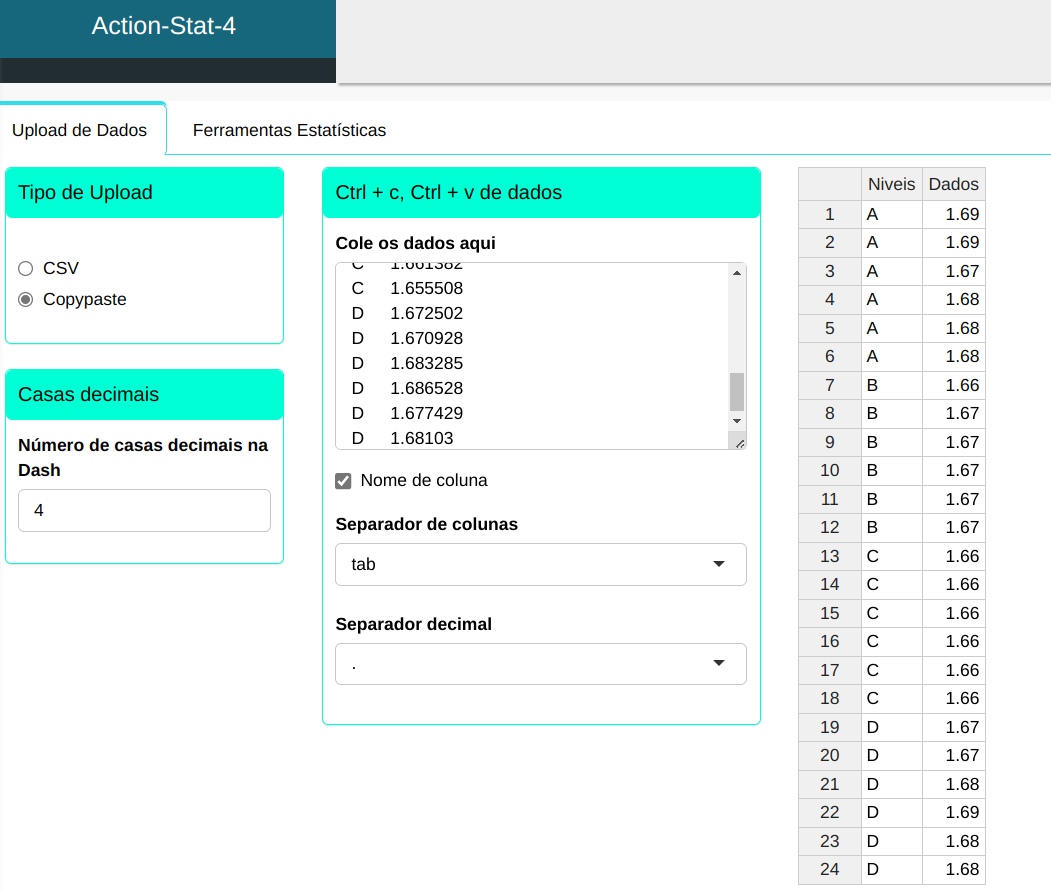The height and width of the screenshot is (891, 1051).
Task: Open the Separador decimal dropdown
Action: click(540, 664)
